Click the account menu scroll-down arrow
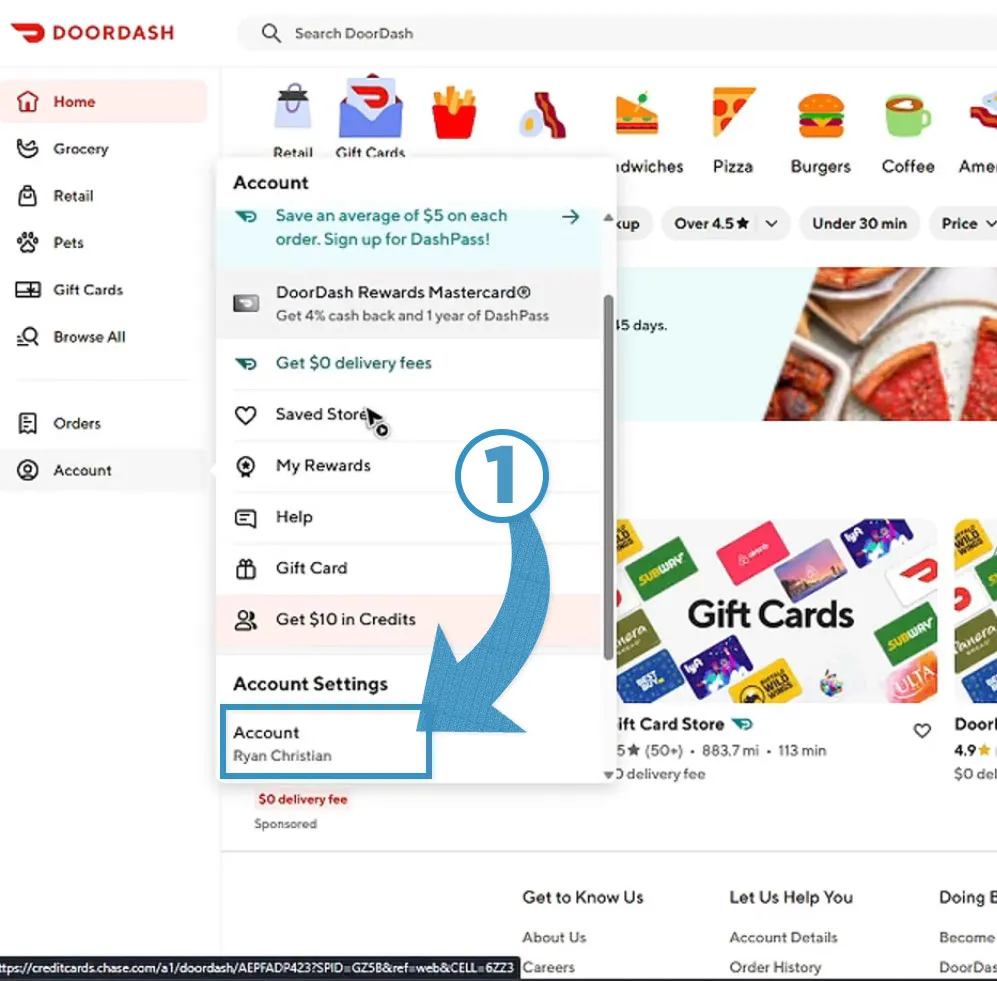Viewport: 997px width, 981px height. pos(609,774)
